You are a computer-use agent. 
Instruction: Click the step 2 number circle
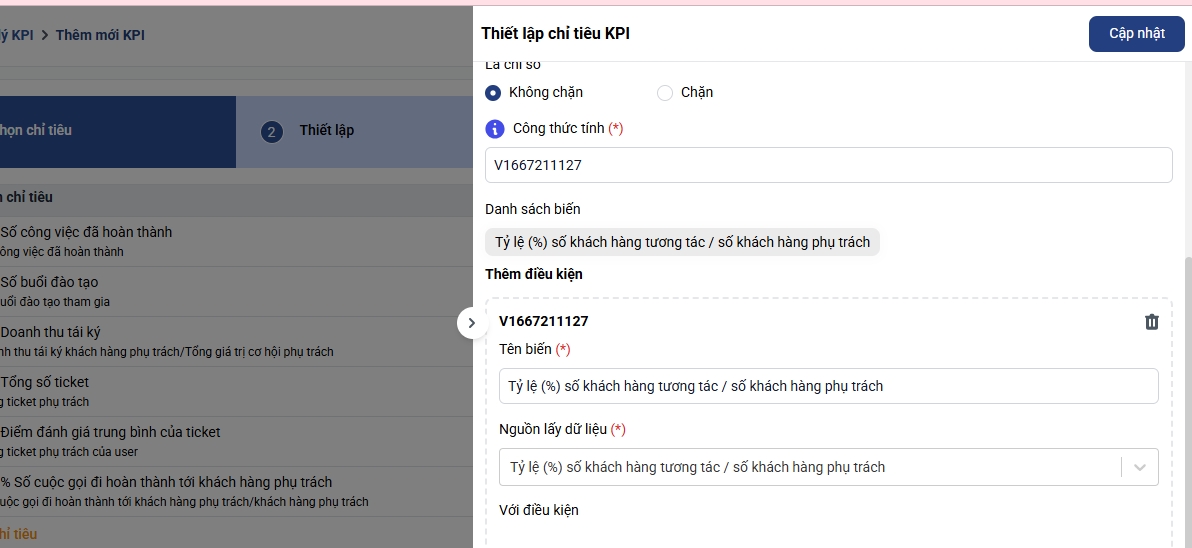pos(272,131)
